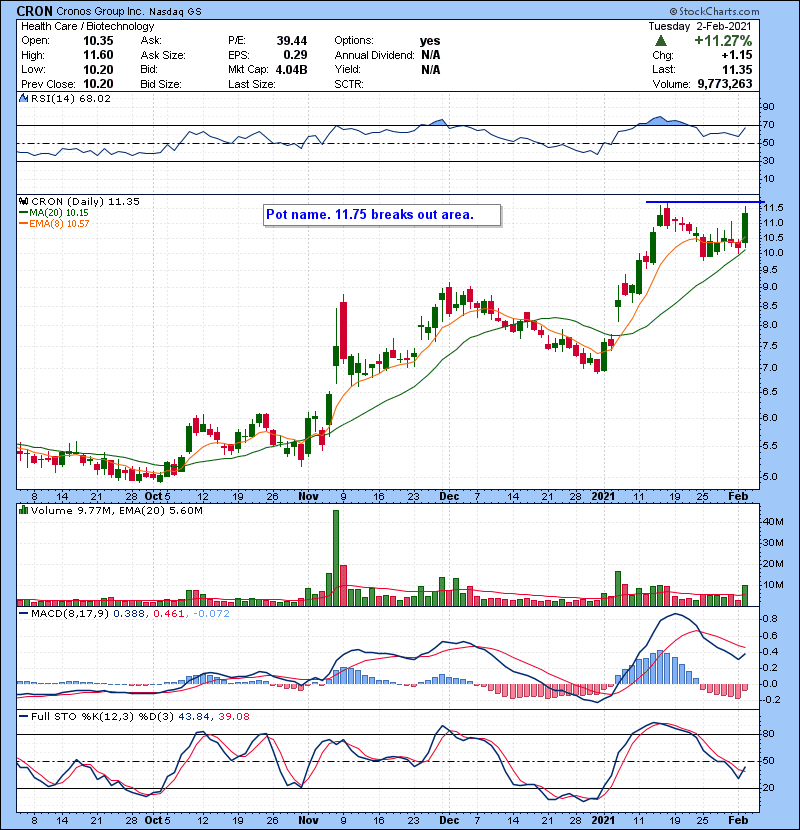Click the stochastic %K value 43.84
The image size is (800, 830).
[193, 716]
